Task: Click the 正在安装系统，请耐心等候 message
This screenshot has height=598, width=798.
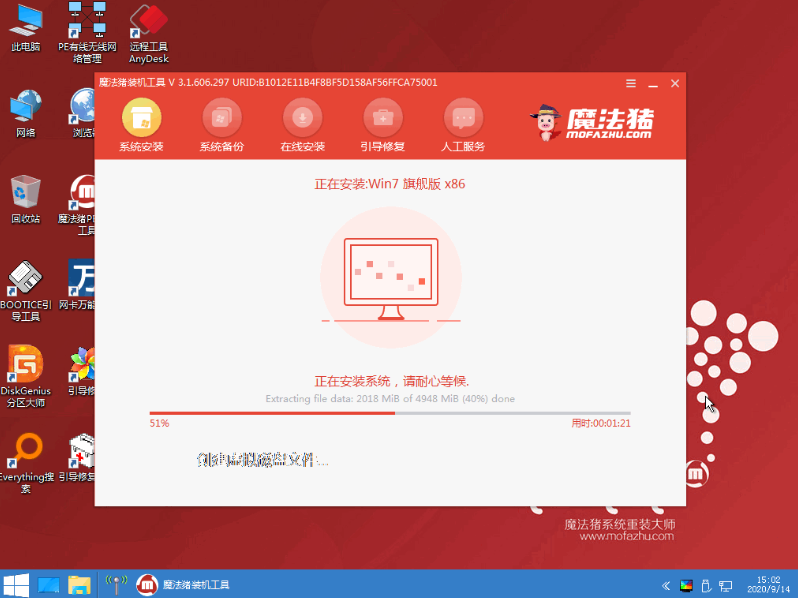Action: [391, 381]
